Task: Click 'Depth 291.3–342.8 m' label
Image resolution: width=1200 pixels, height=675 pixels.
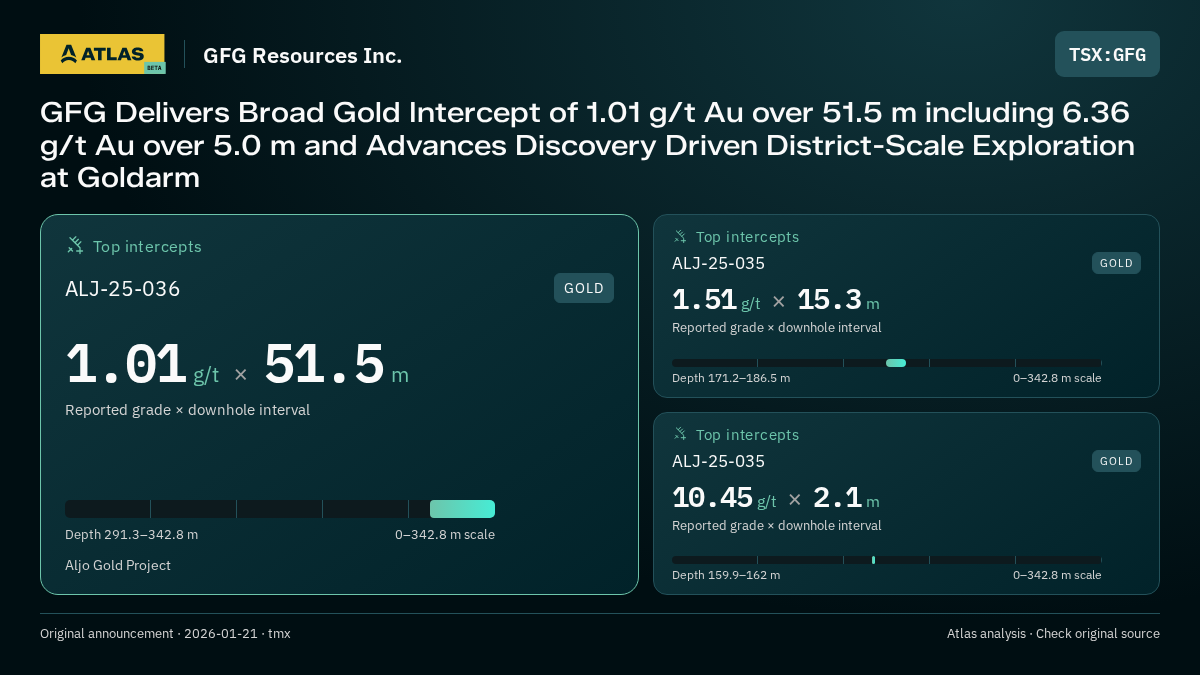Action: 131,534
